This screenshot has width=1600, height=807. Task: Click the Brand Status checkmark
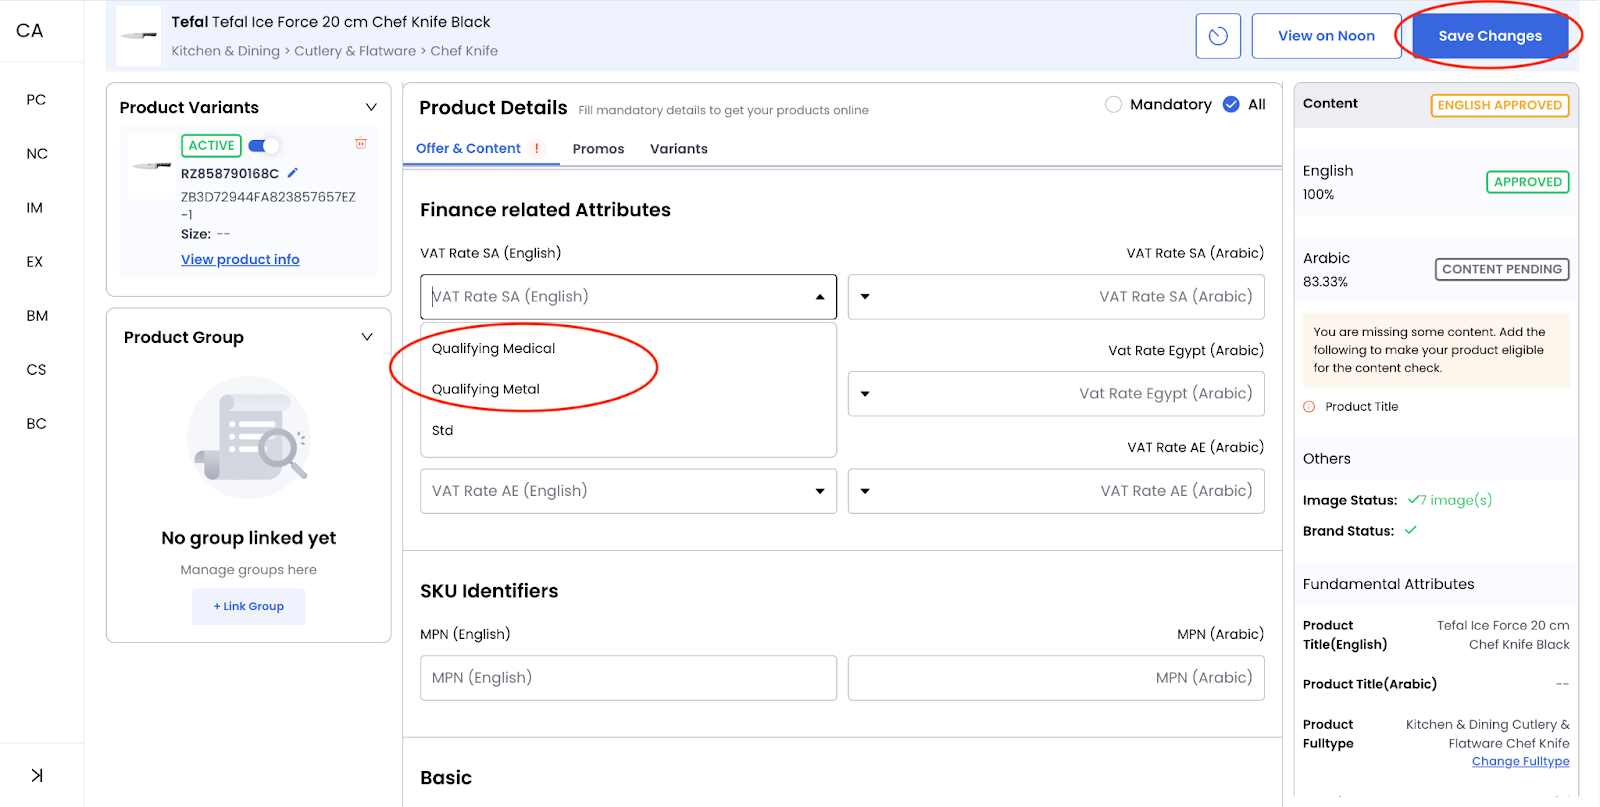(x=1411, y=530)
